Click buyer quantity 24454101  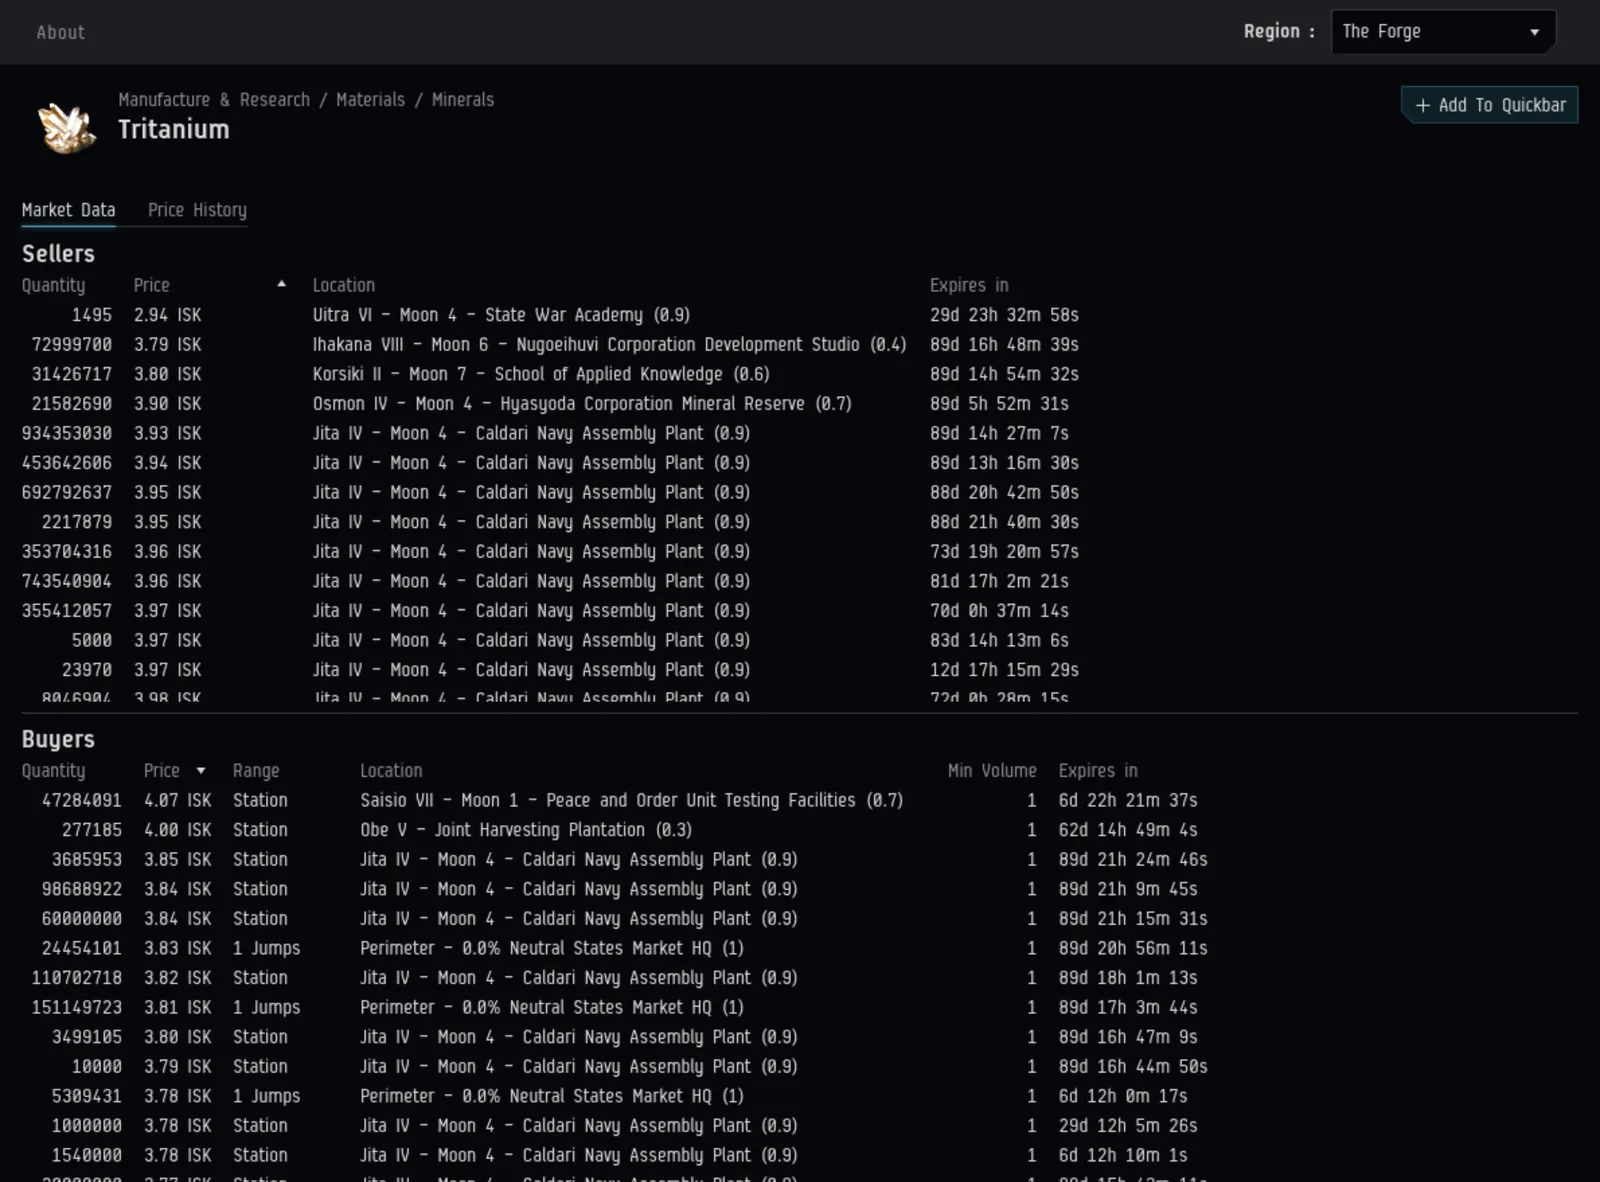(82, 948)
